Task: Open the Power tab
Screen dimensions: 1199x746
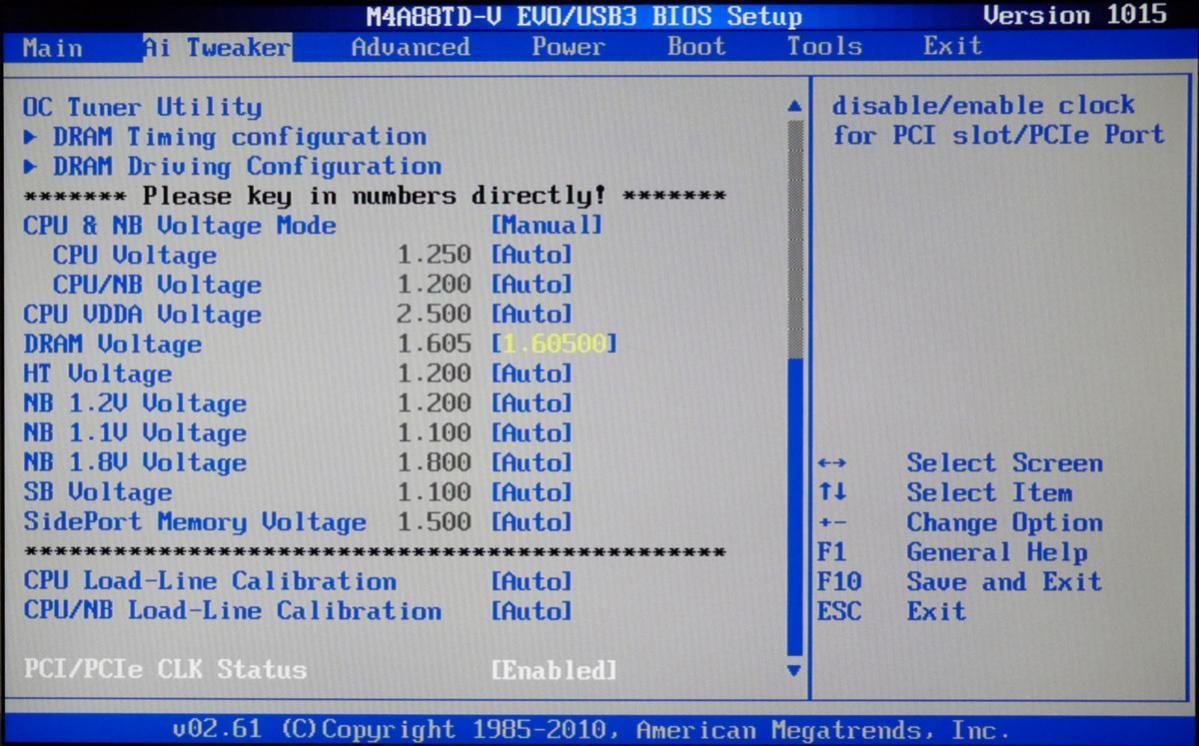Action: (568, 47)
